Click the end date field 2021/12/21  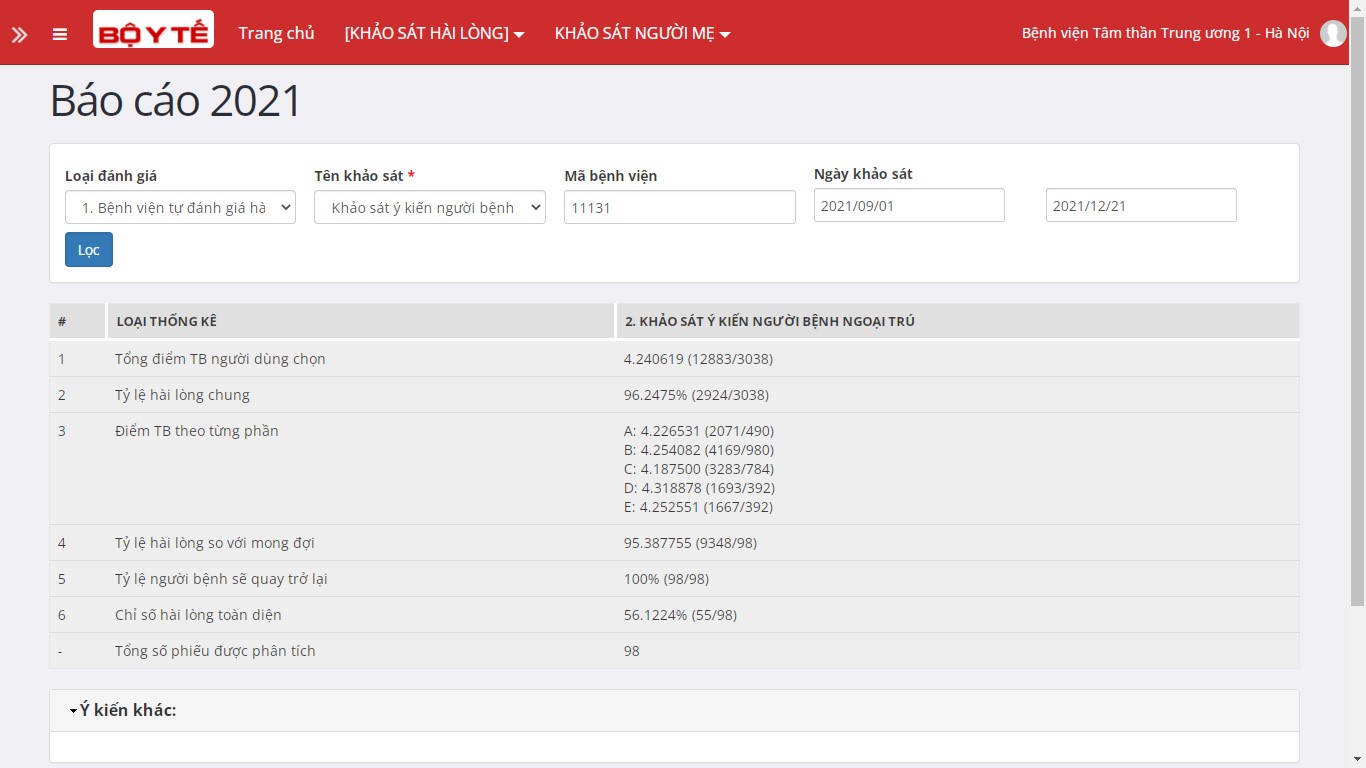pos(1140,205)
